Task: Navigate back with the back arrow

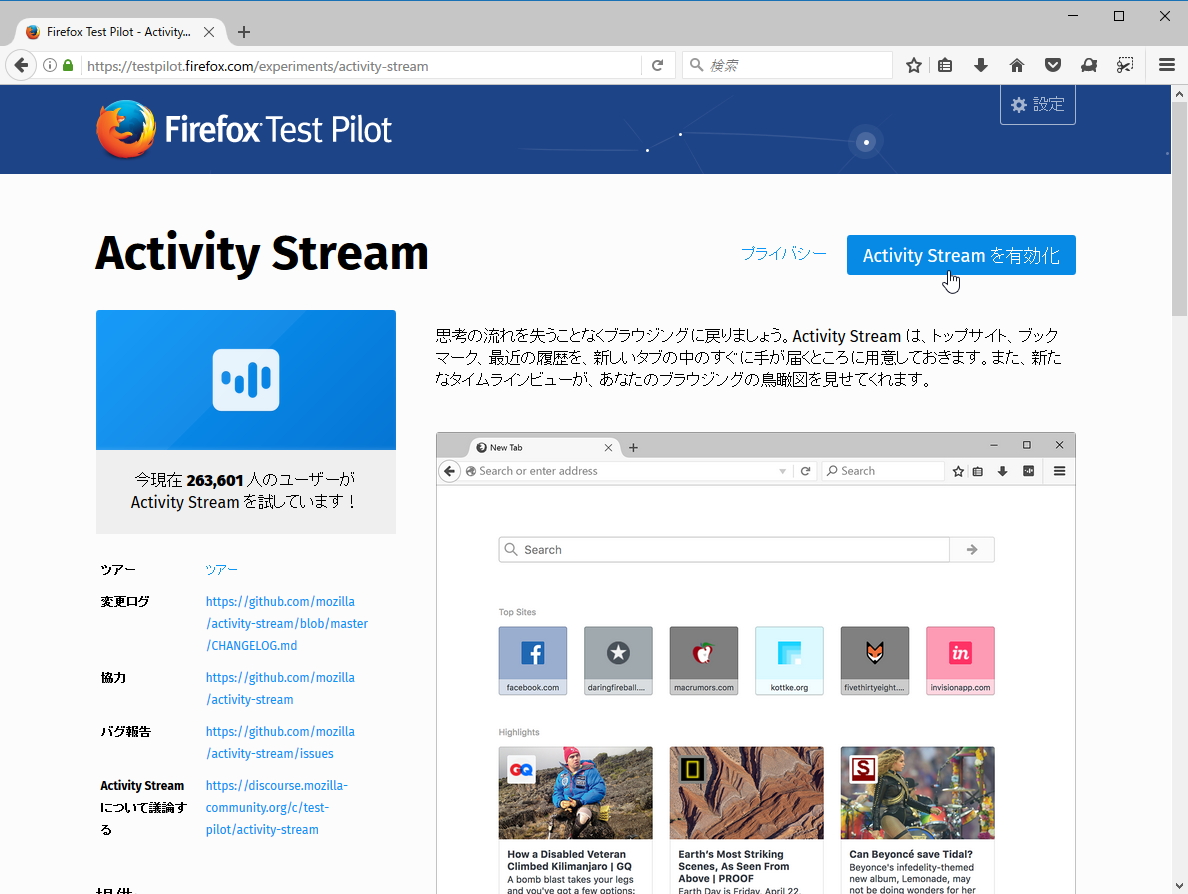Action: [x=21, y=64]
